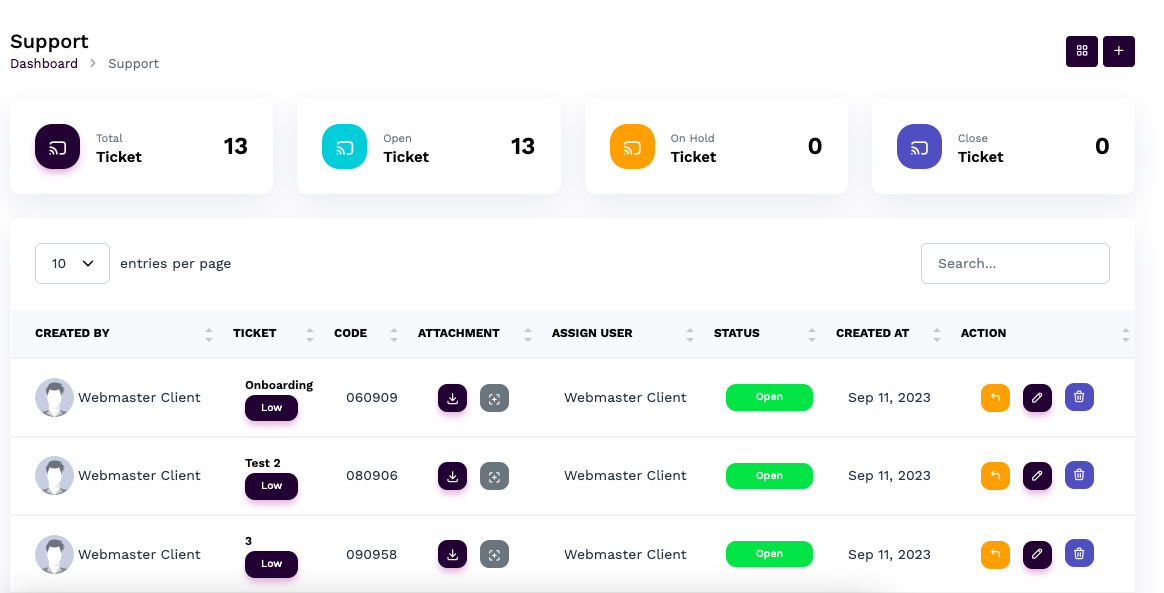
Task: Create a new support ticket with the plus icon
Action: click(1118, 51)
